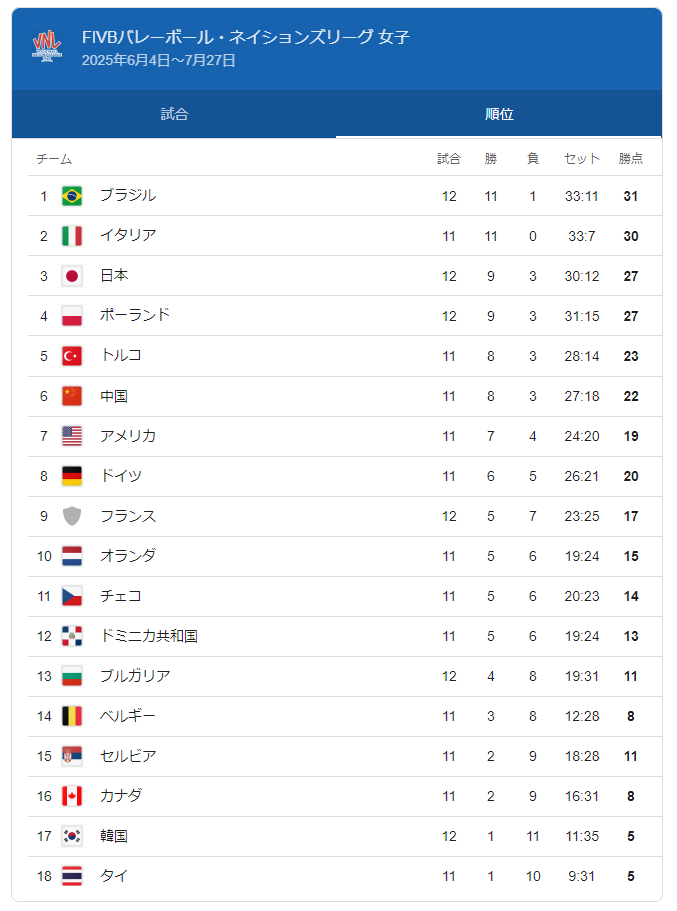Viewport: 677px width, 911px height.
Task: Open the オランダ team link
Action: pos(128,555)
